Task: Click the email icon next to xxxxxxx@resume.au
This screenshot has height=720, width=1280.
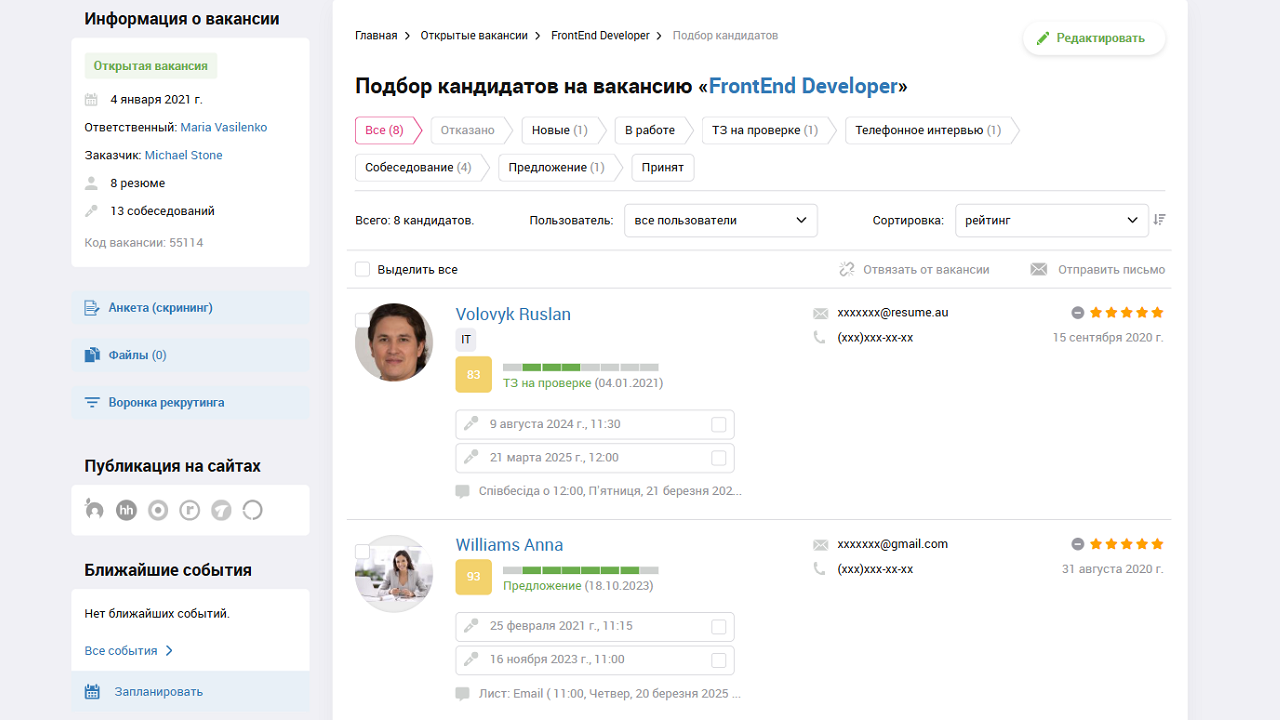Action: pos(821,313)
